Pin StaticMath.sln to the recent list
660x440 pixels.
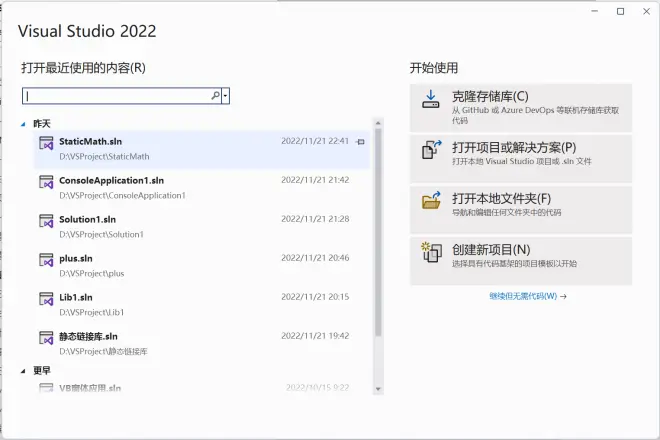pos(360,142)
